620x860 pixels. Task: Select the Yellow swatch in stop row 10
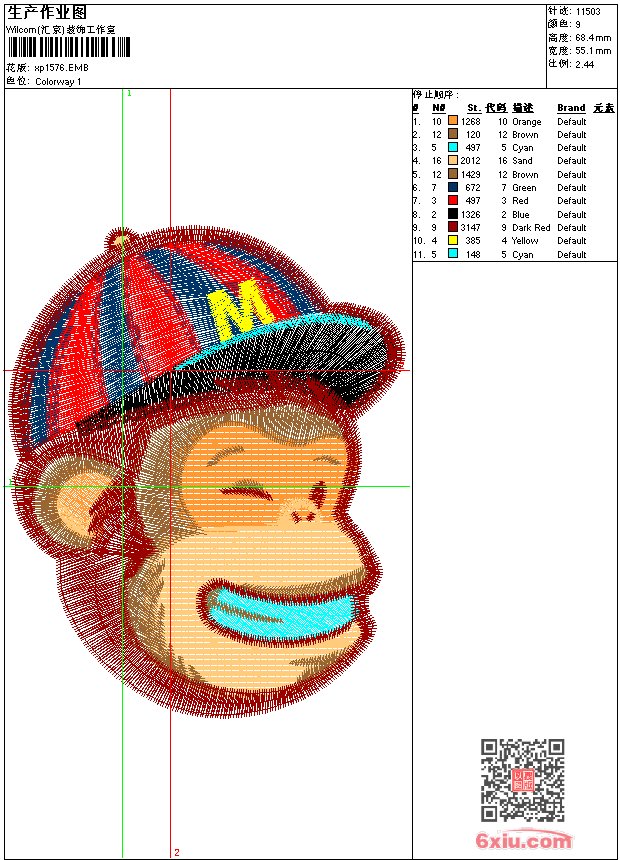click(453, 240)
